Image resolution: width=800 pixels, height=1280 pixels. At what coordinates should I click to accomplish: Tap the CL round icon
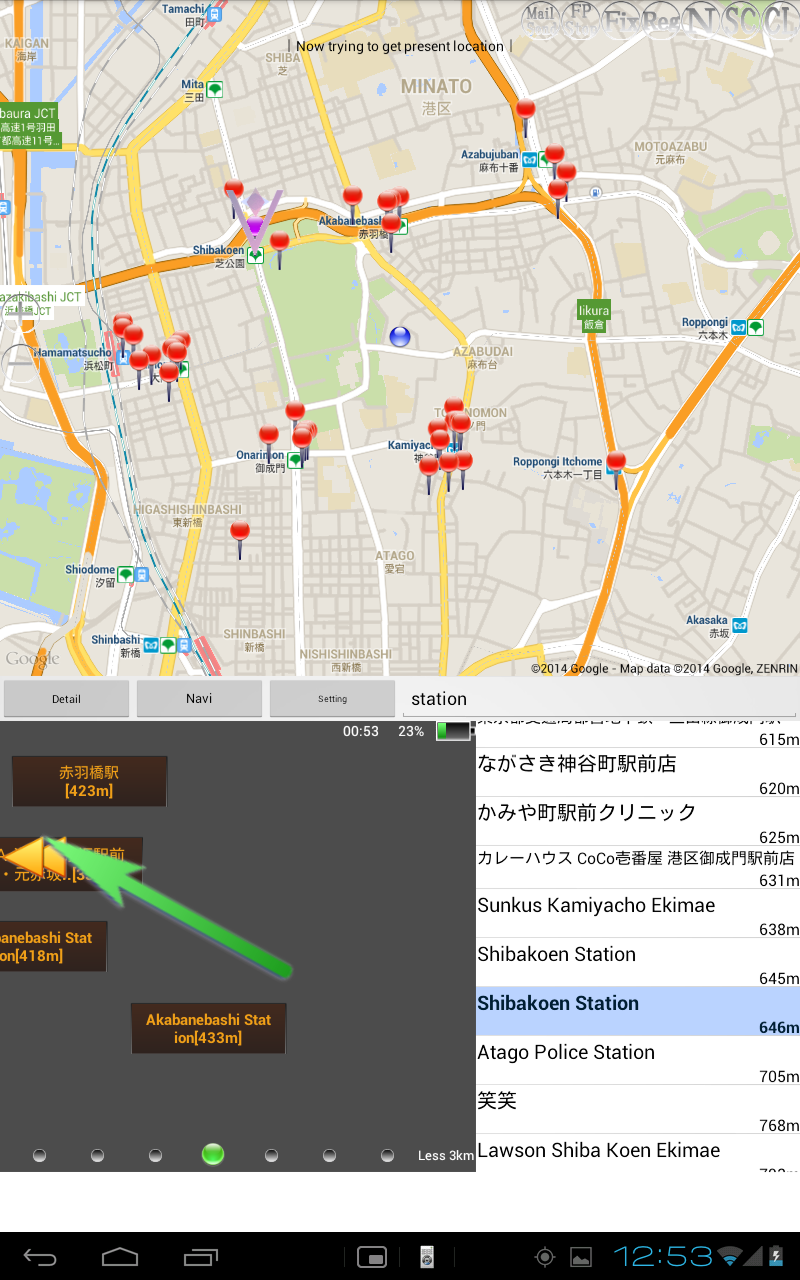click(779, 19)
